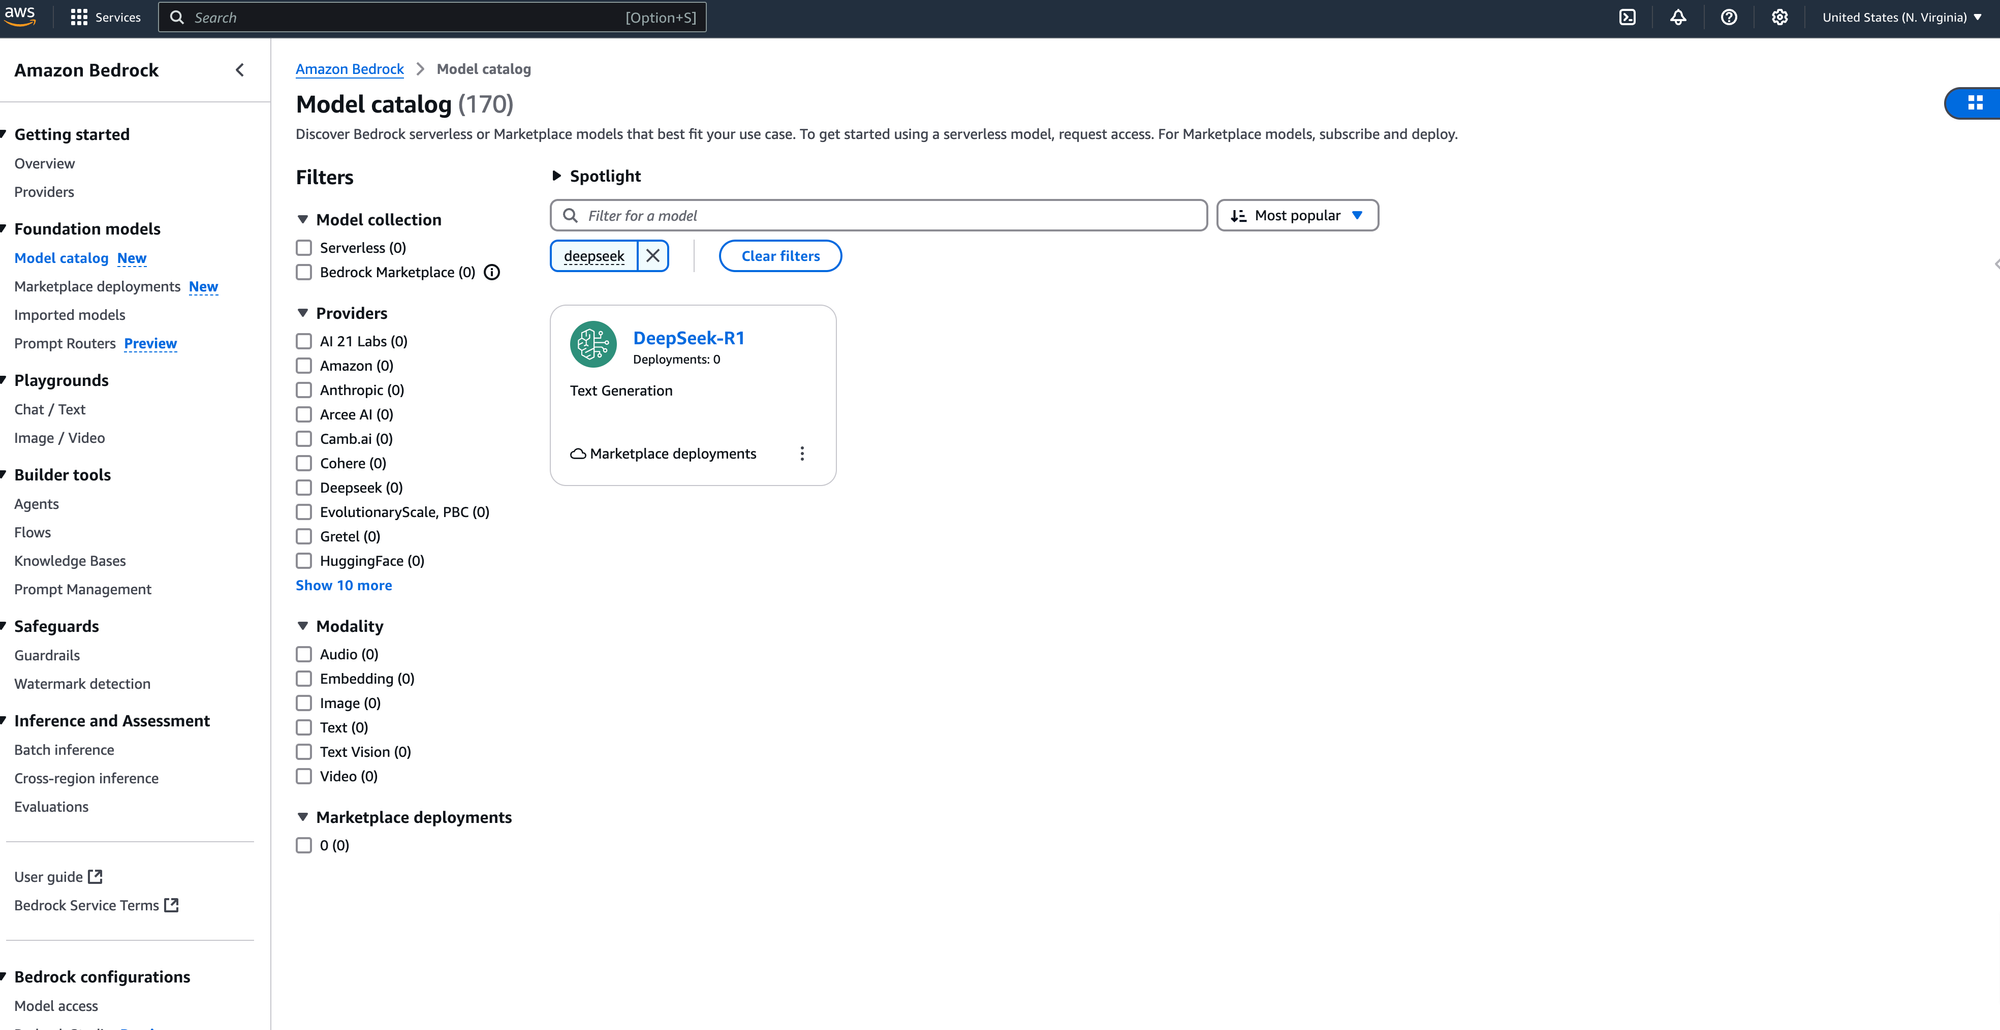The image size is (2000, 1030).
Task: Open DeepSeek-R1 card actions menu
Action: [802, 454]
